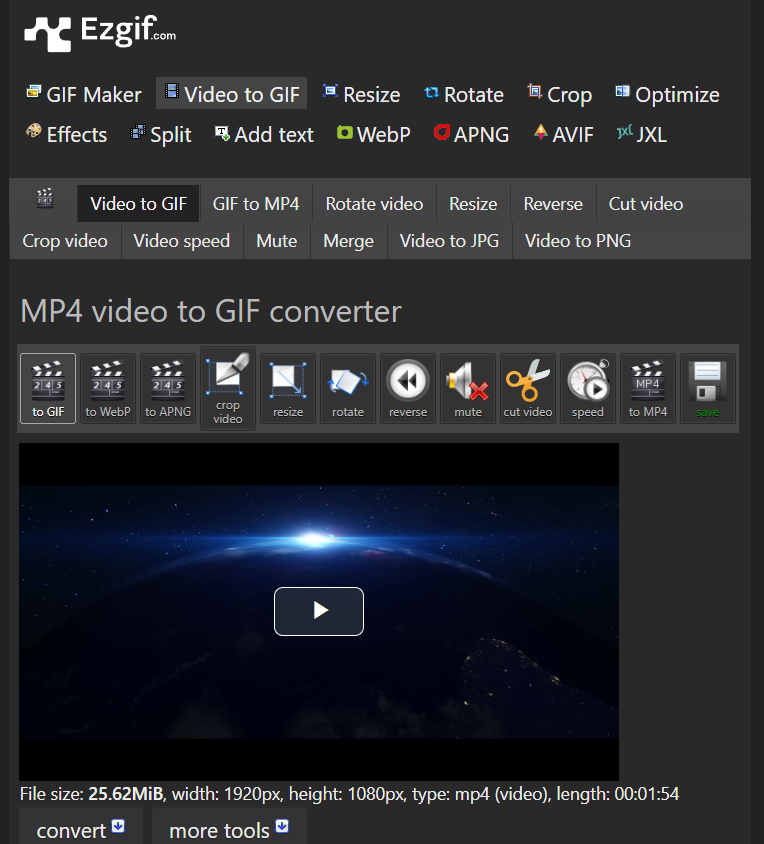The image size is (764, 844).
Task: Click the 'to MP4' tool icon
Action: coord(648,388)
